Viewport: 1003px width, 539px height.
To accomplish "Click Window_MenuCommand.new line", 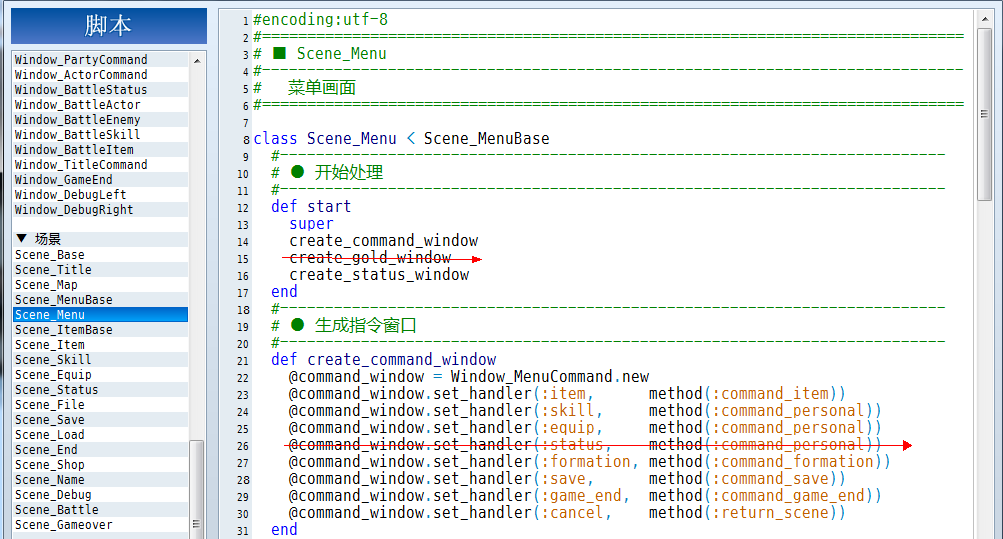I will point(468,377).
